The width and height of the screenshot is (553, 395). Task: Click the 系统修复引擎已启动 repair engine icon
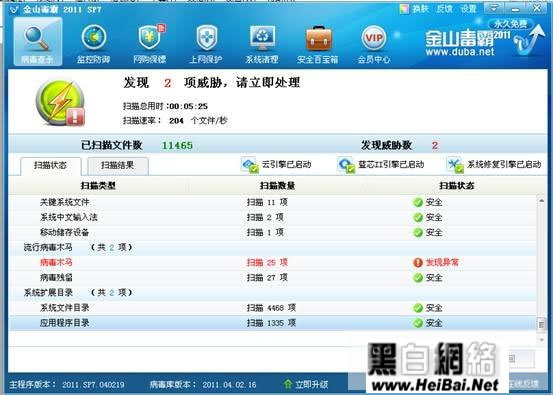(x=455, y=165)
